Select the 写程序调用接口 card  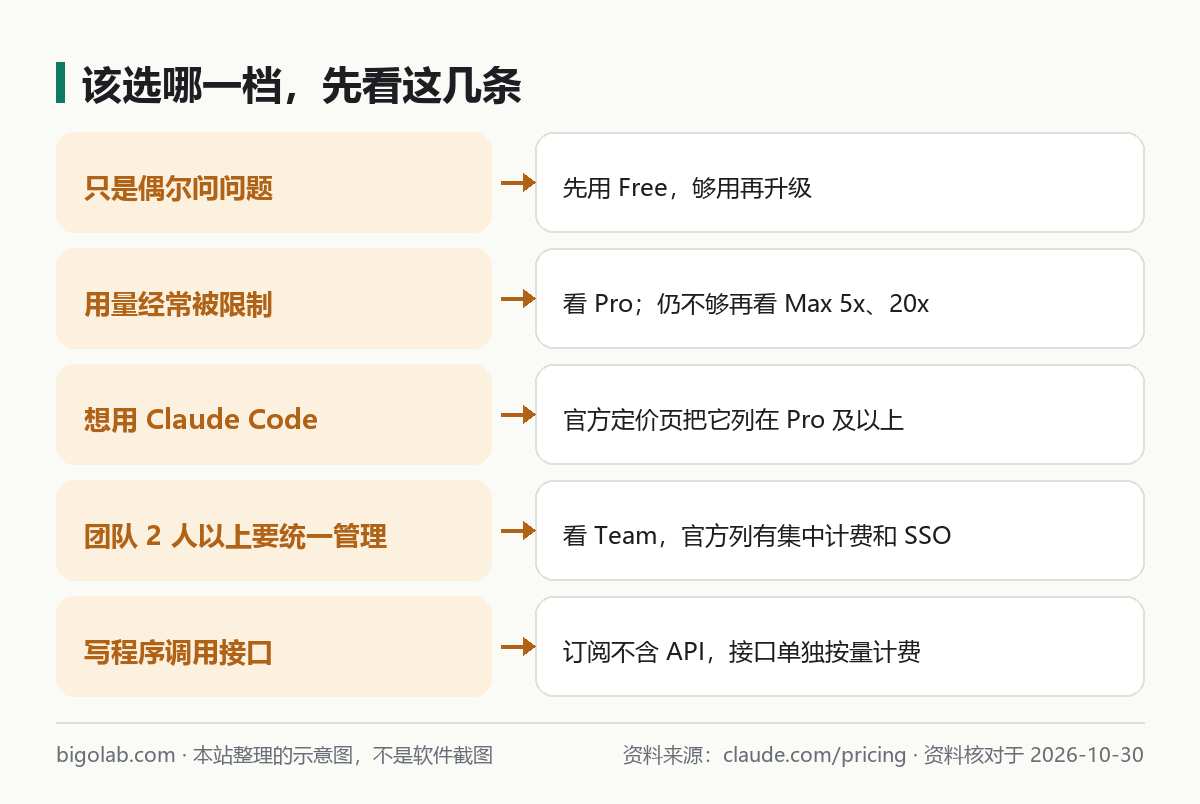[x=274, y=647]
